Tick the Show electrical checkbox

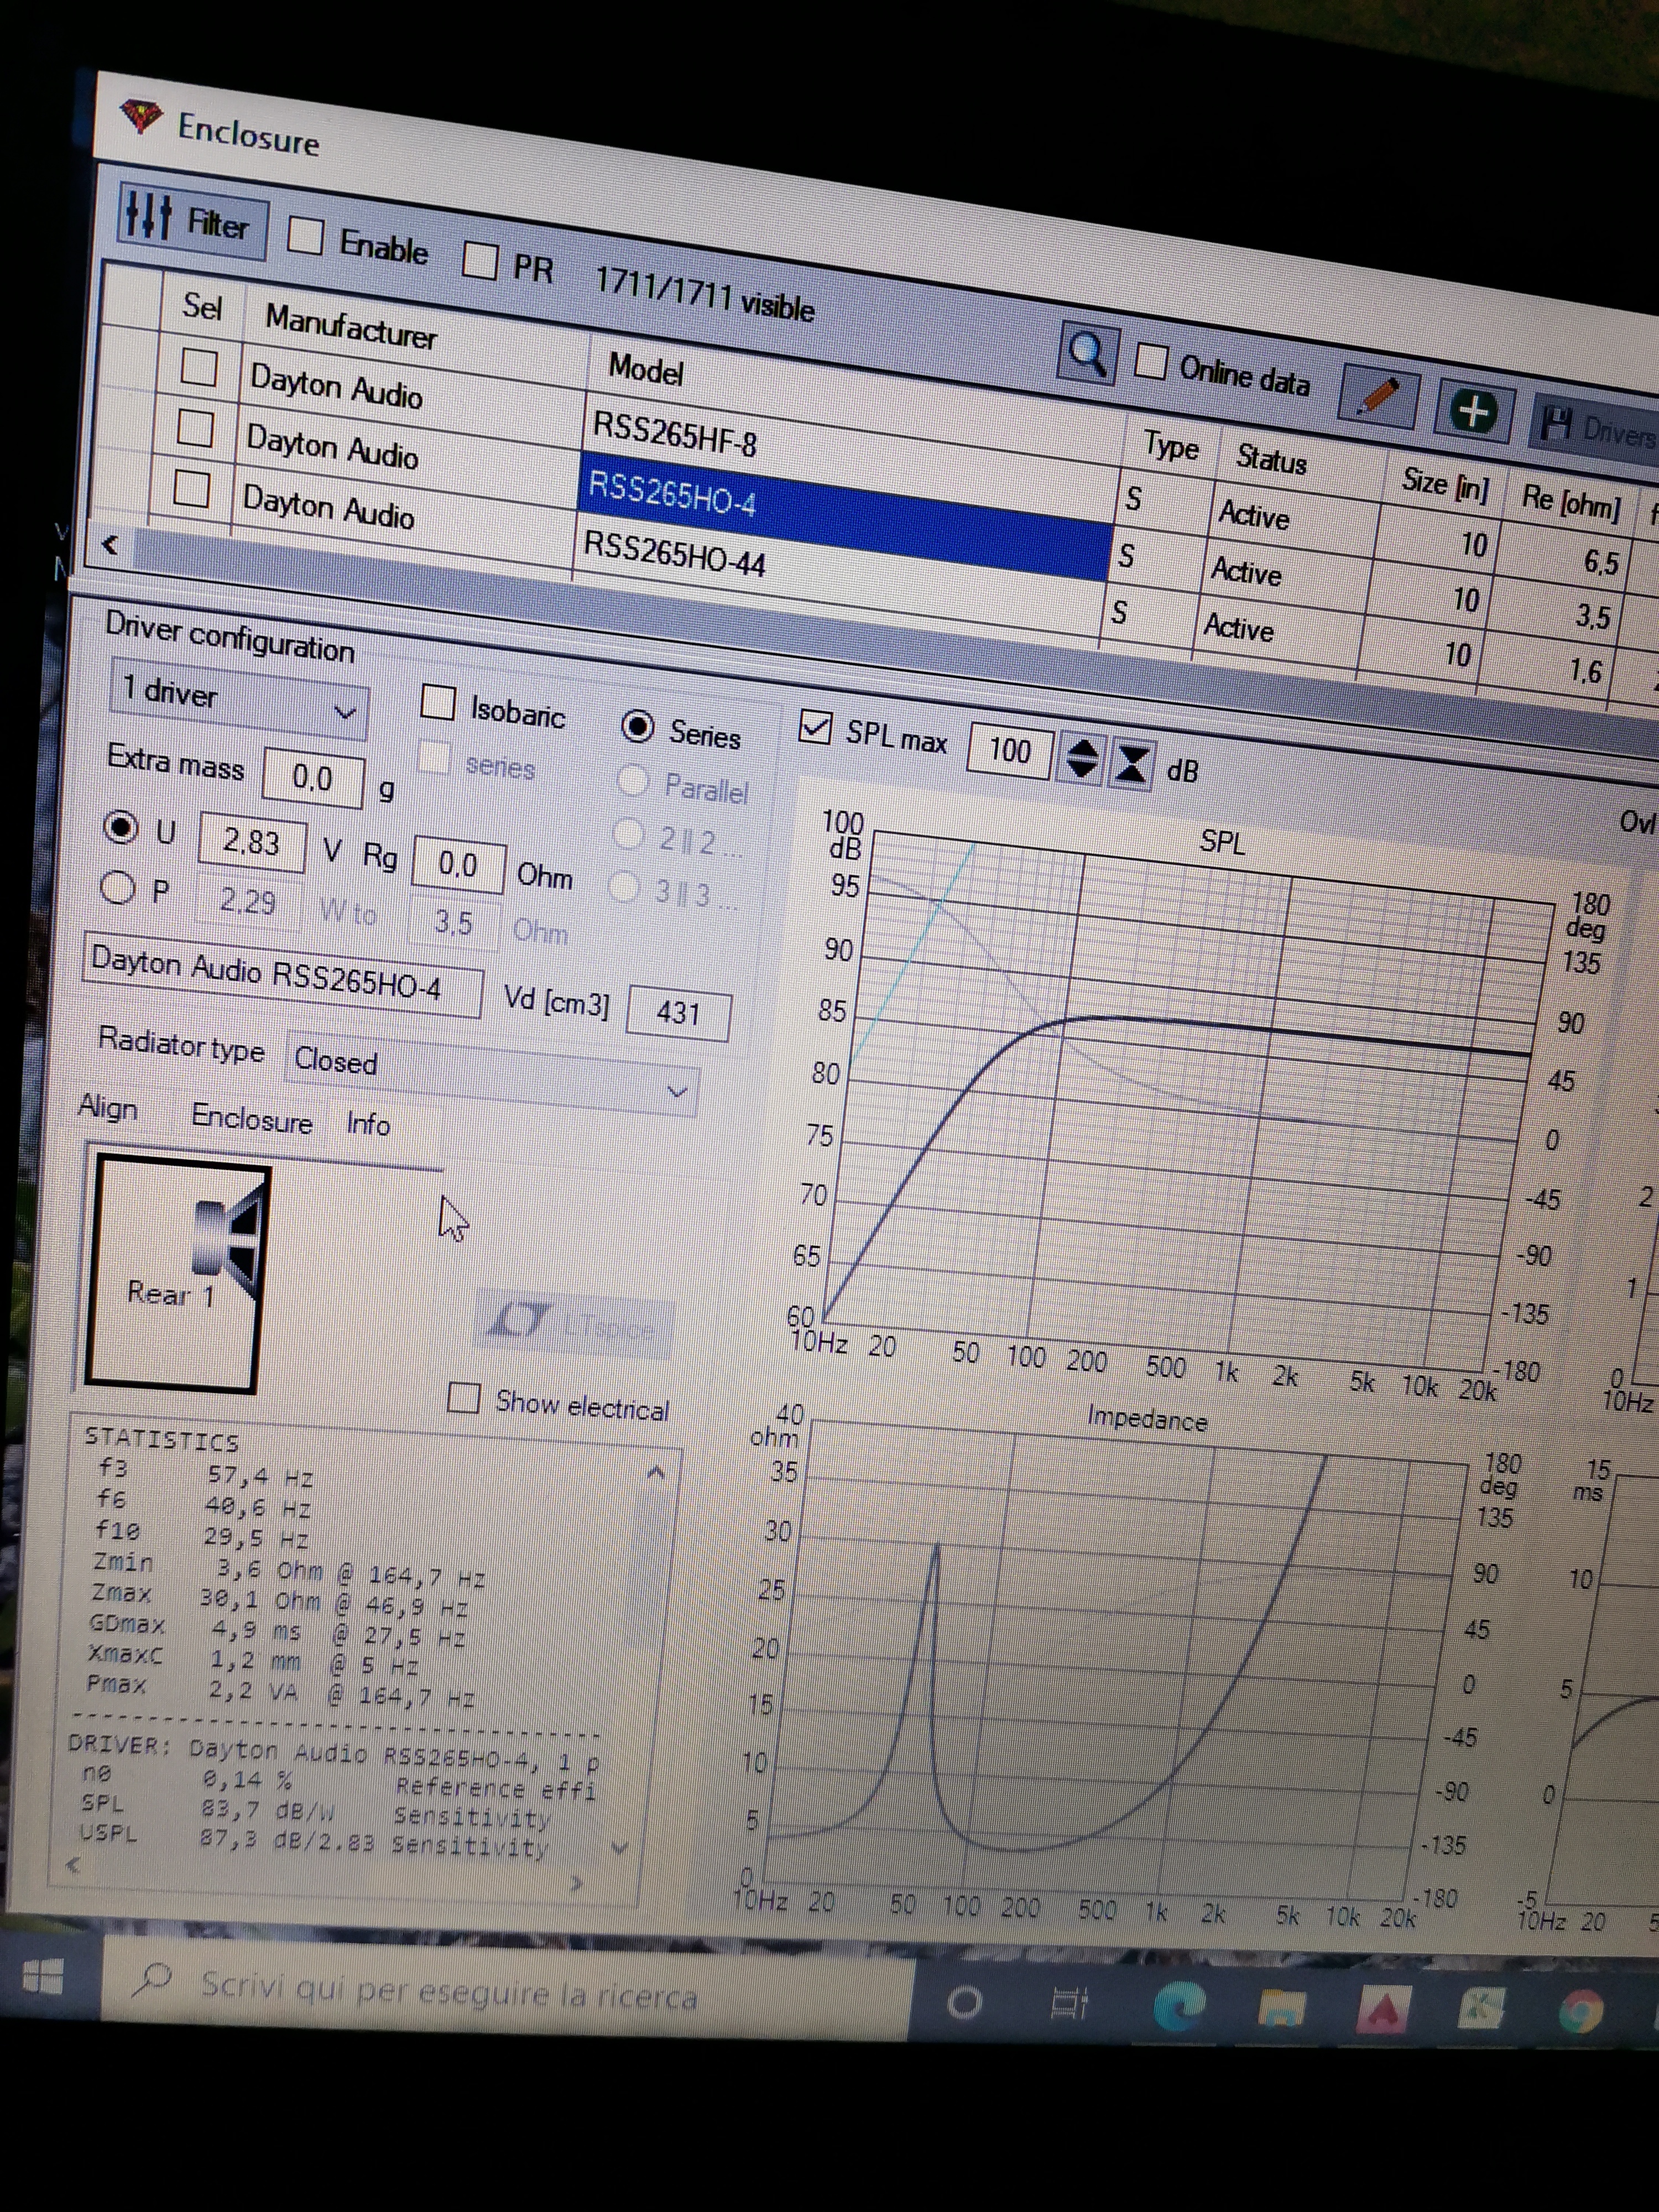pos(464,1397)
